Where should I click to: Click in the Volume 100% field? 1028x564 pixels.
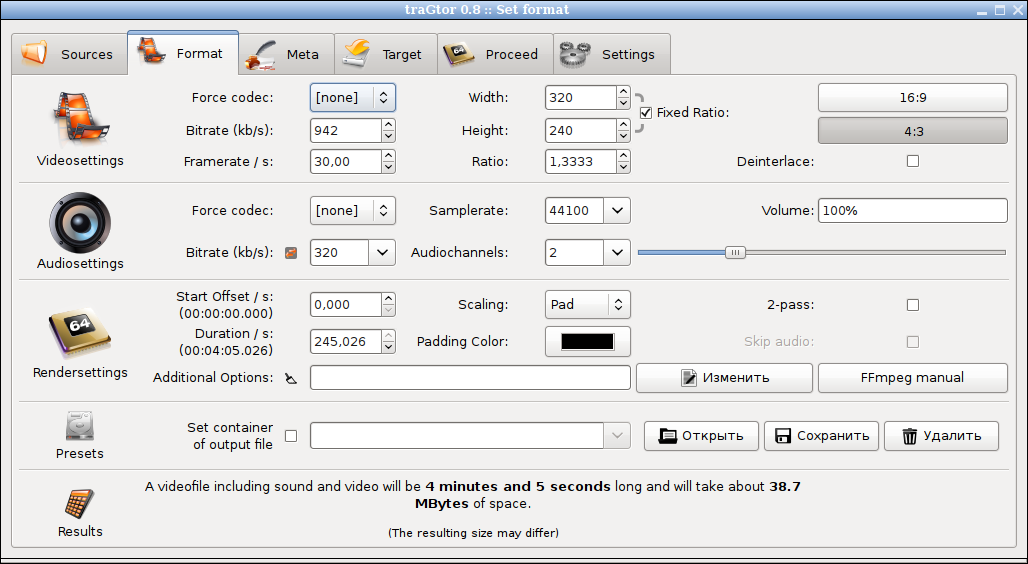tap(913, 211)
